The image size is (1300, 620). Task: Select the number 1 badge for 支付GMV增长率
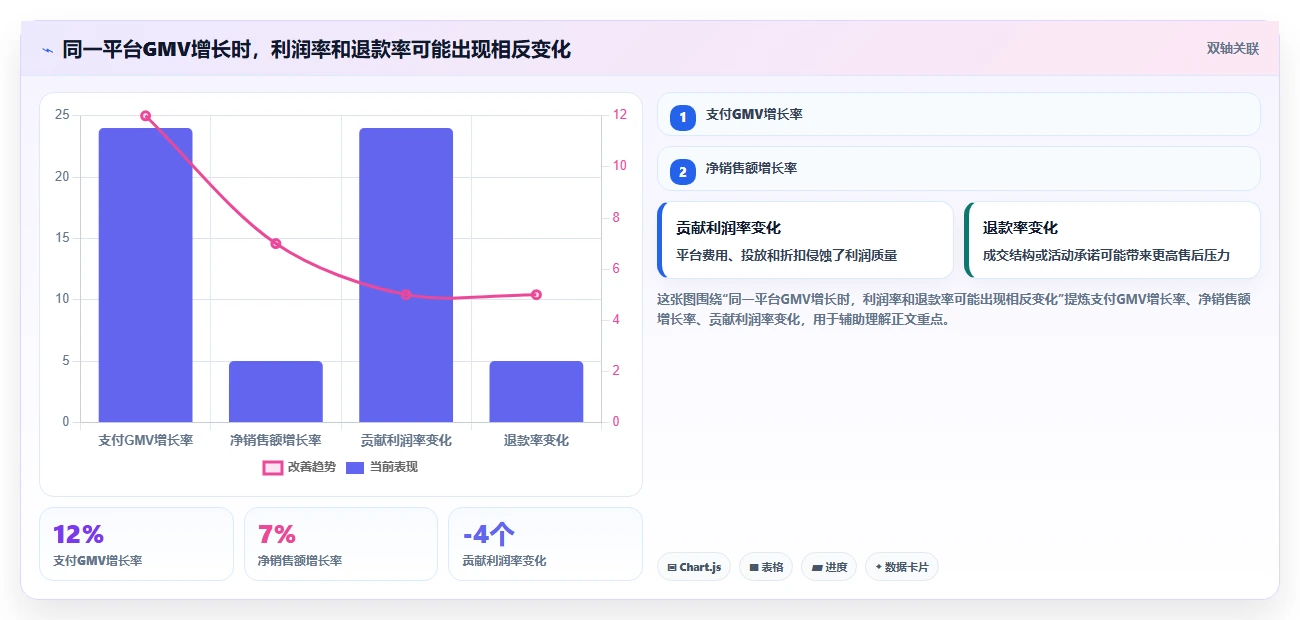[x=683, y=117]
